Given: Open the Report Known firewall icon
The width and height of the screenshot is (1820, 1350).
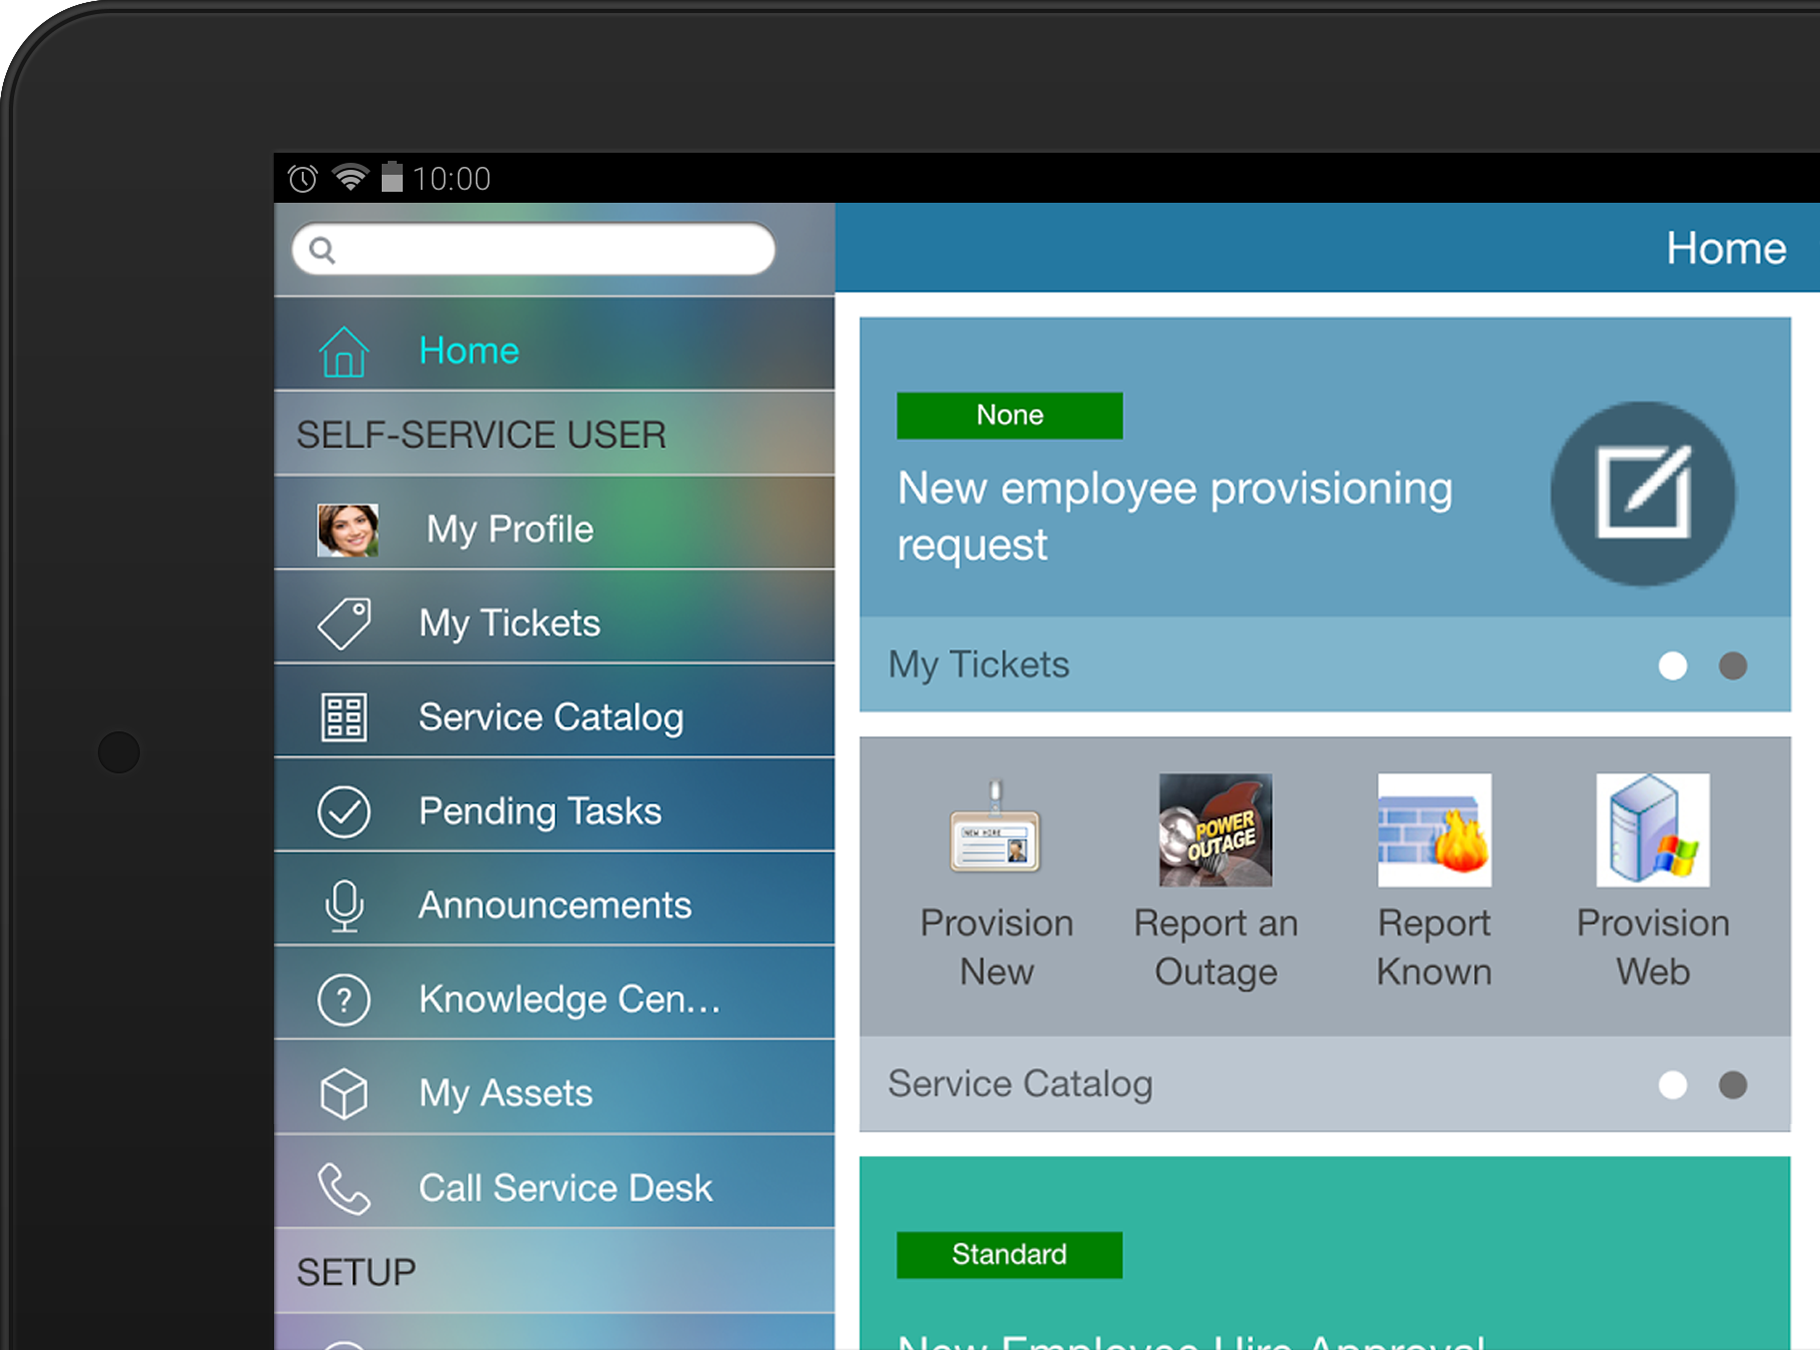Looking at the screenshot, I should point(1434,830).
